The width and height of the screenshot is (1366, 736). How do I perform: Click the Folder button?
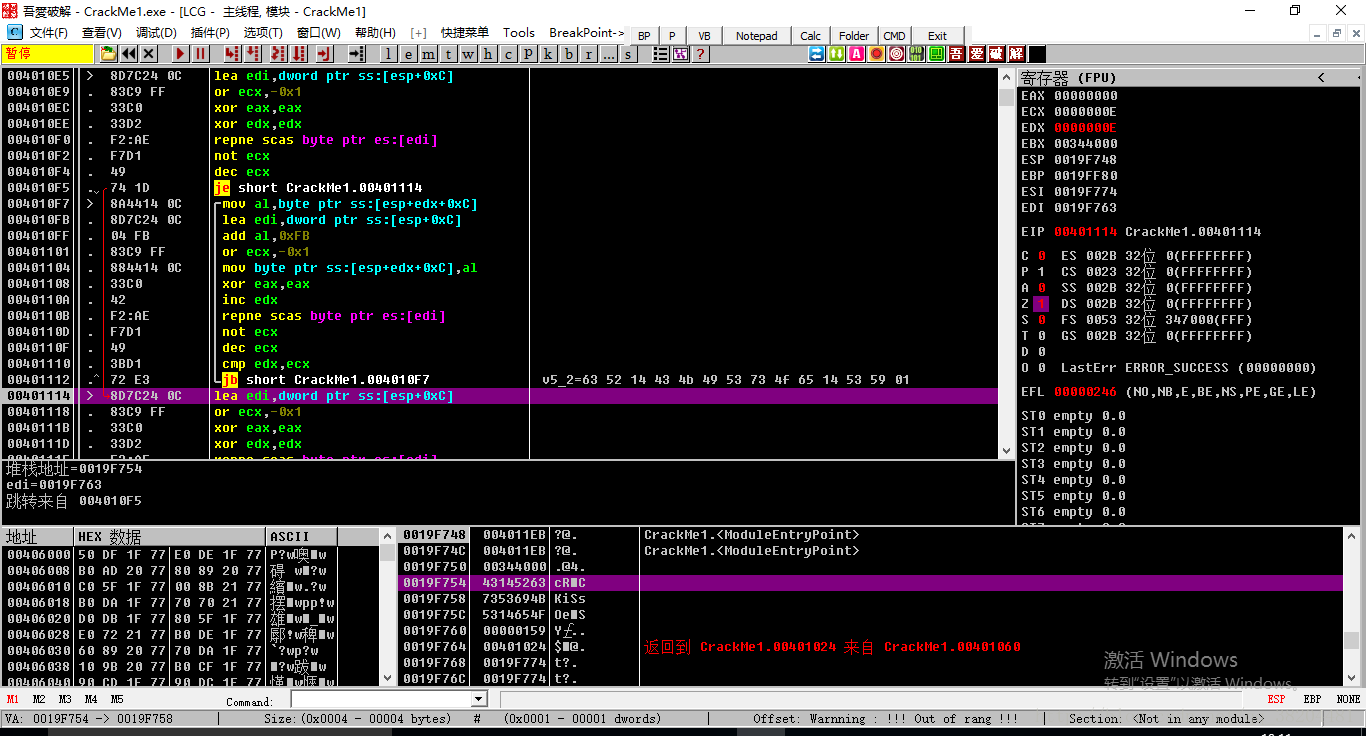point(854,36)
